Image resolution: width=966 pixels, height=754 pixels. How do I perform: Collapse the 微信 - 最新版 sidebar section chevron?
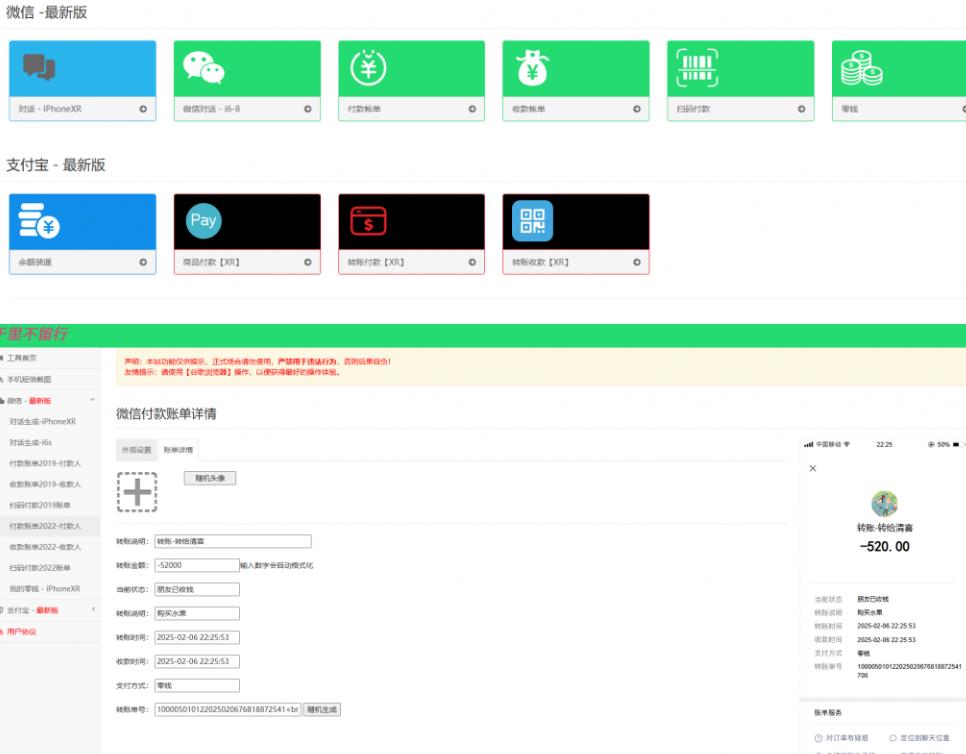(x=92, y=400)
